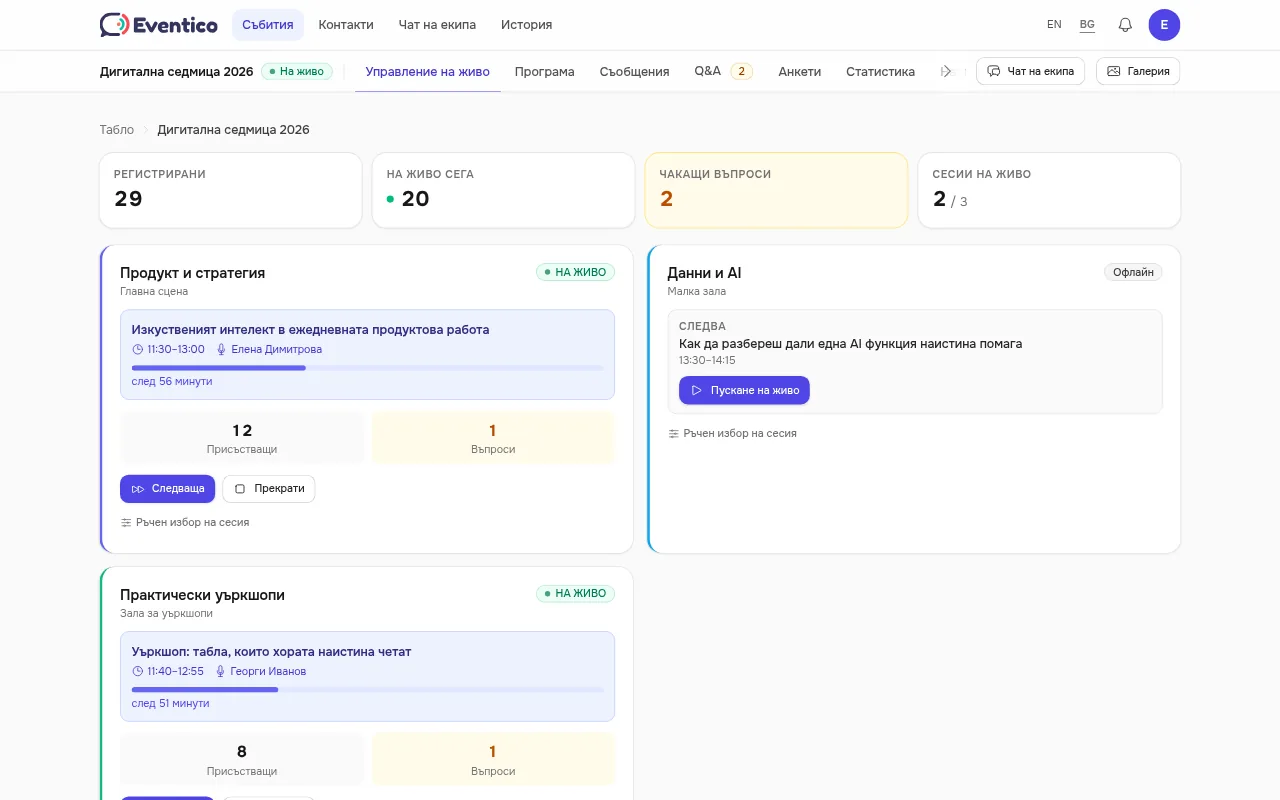Start session with Пускане на живо
1280x800 pixels.
coord(744,390)
